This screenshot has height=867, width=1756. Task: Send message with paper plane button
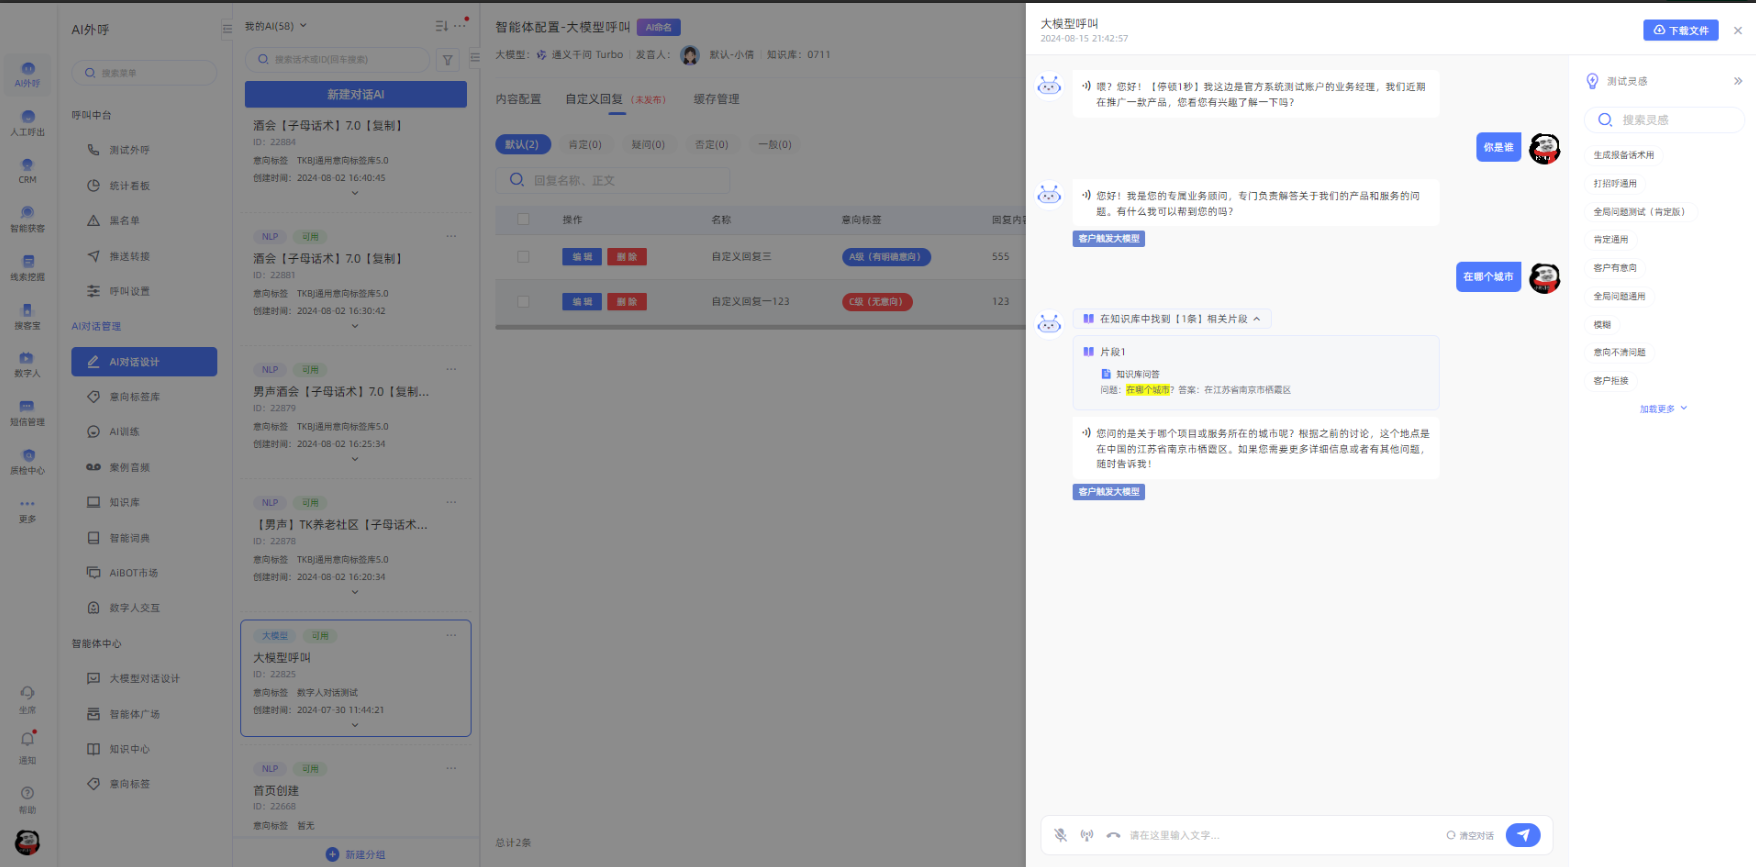point(1522,835)
